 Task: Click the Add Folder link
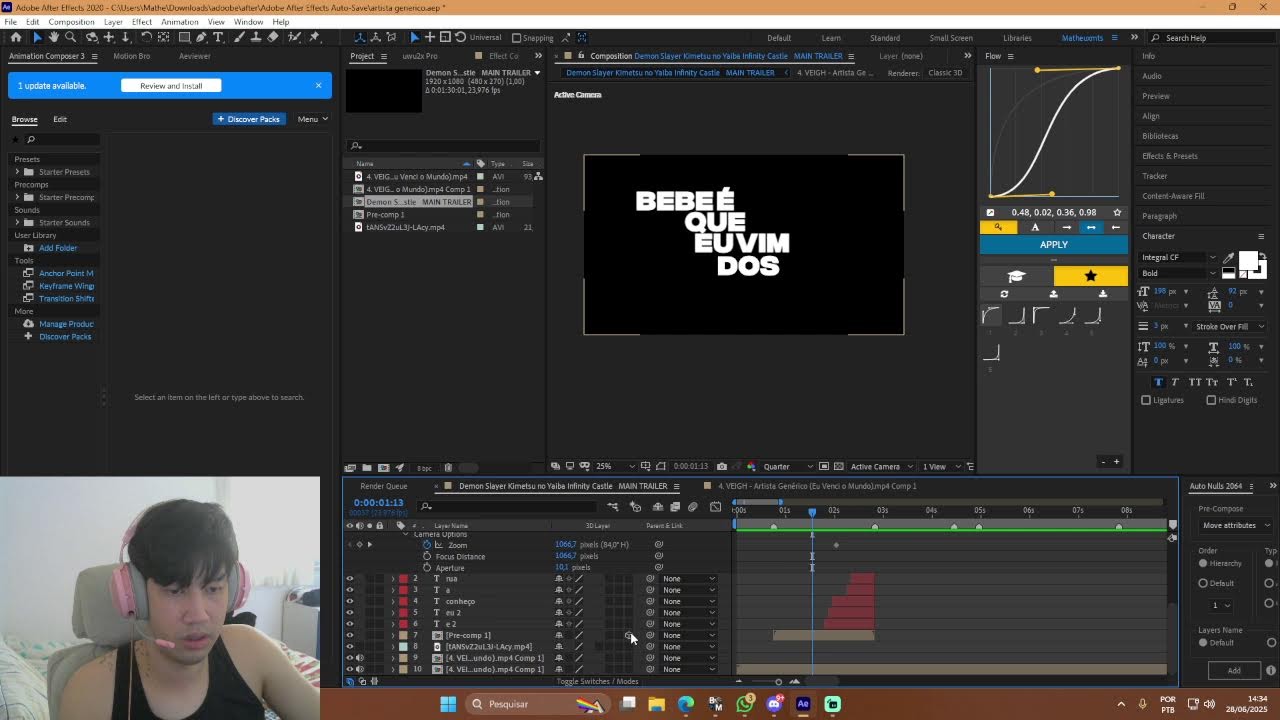(x=58, y=248)
